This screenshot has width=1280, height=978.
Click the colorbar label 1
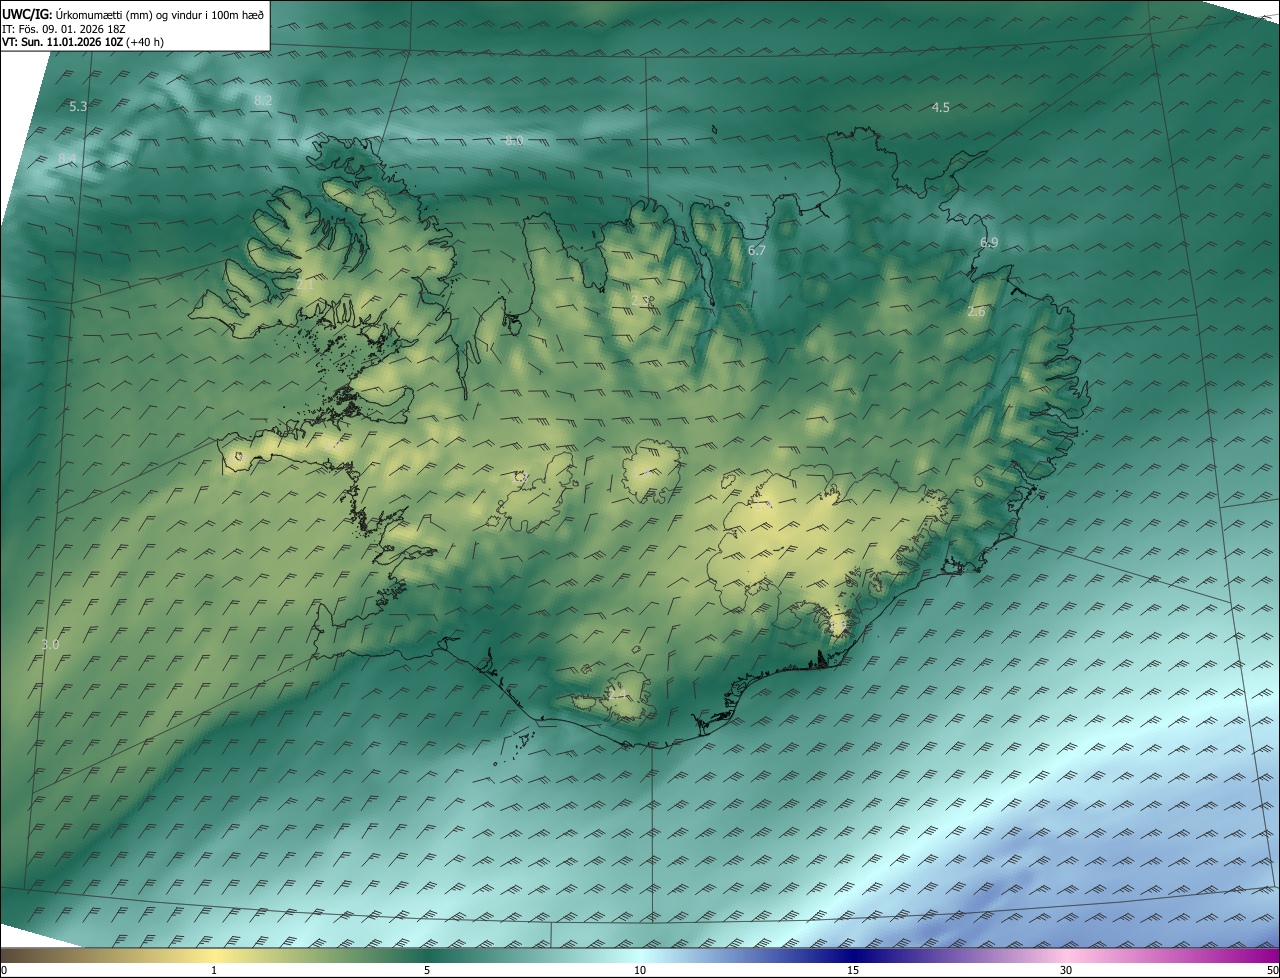(214, 970)
